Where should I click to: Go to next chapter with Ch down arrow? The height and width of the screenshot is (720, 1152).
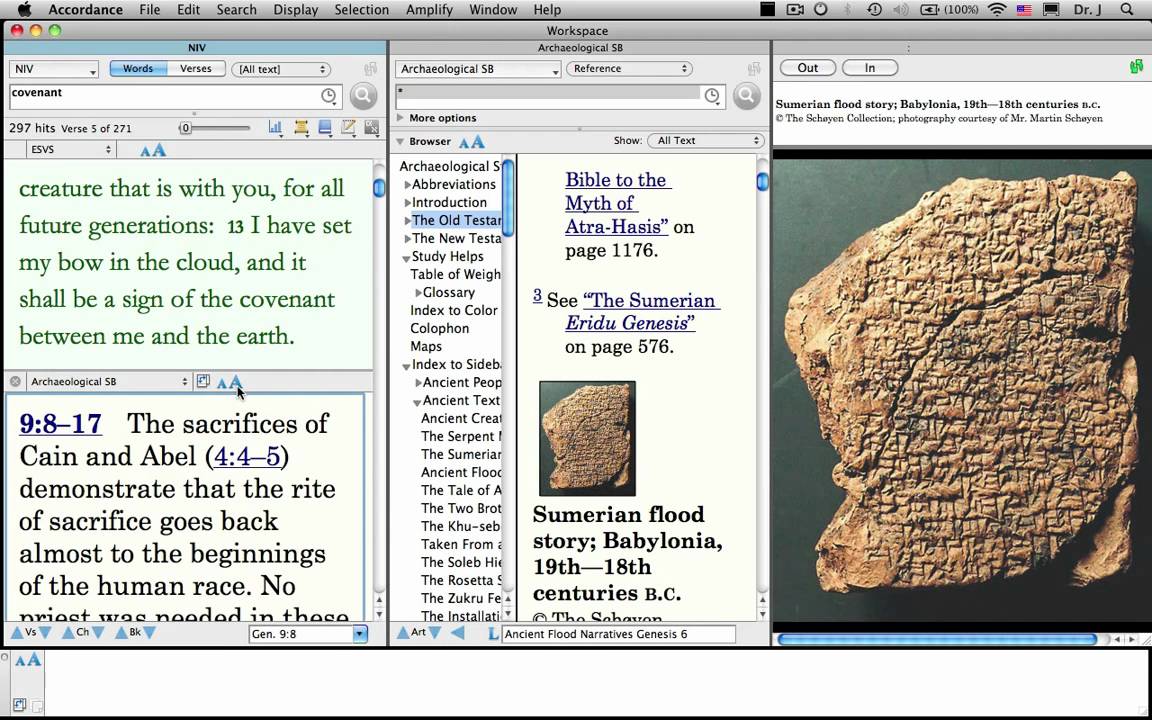click(98, 633)
